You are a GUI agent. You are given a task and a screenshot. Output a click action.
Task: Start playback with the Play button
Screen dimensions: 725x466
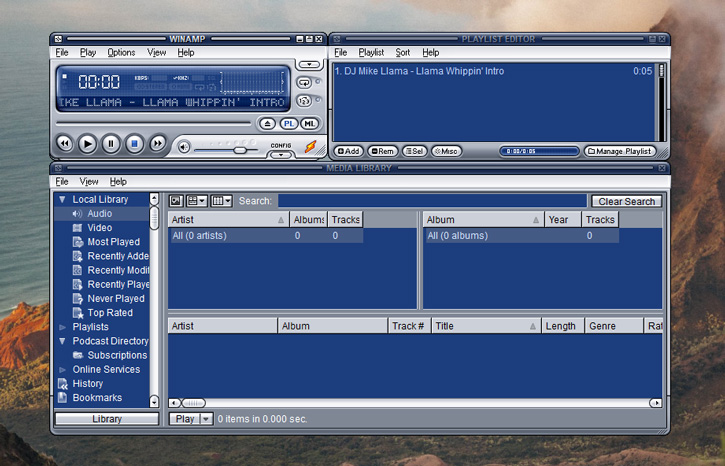87,144
